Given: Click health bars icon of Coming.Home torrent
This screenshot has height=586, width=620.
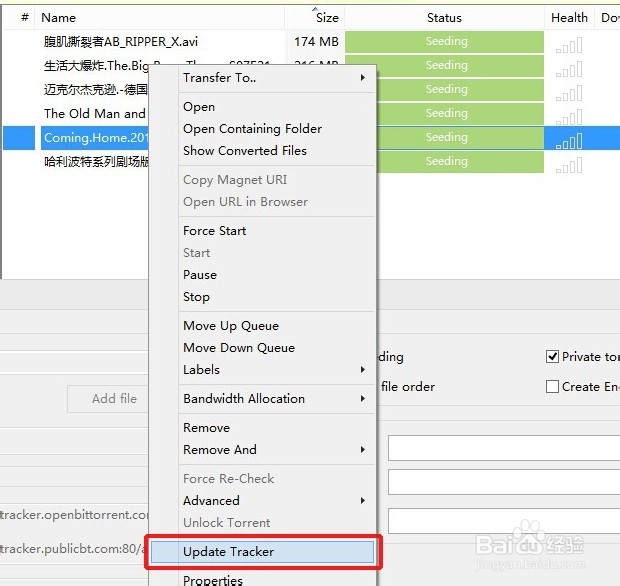Looking at the screenshot, I should point(568,140).
